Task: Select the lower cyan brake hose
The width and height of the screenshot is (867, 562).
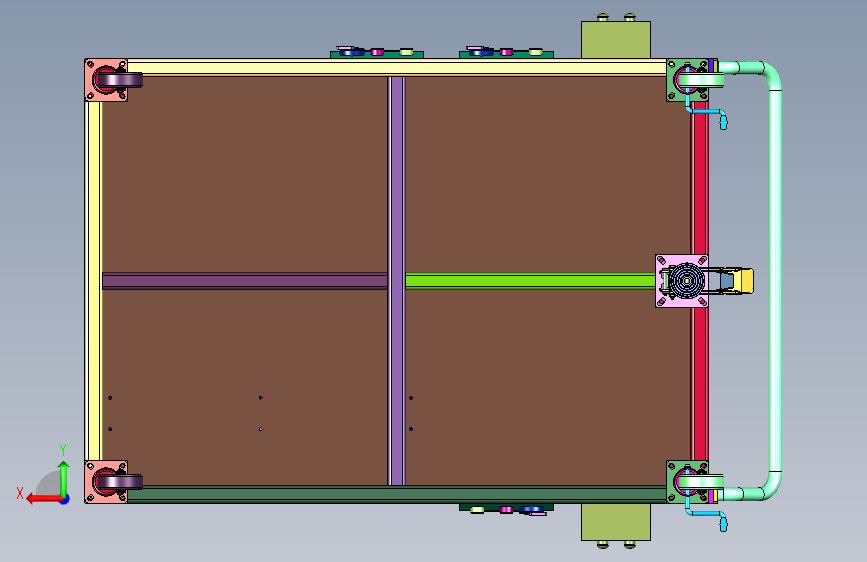Action: [x=707, y=514]
